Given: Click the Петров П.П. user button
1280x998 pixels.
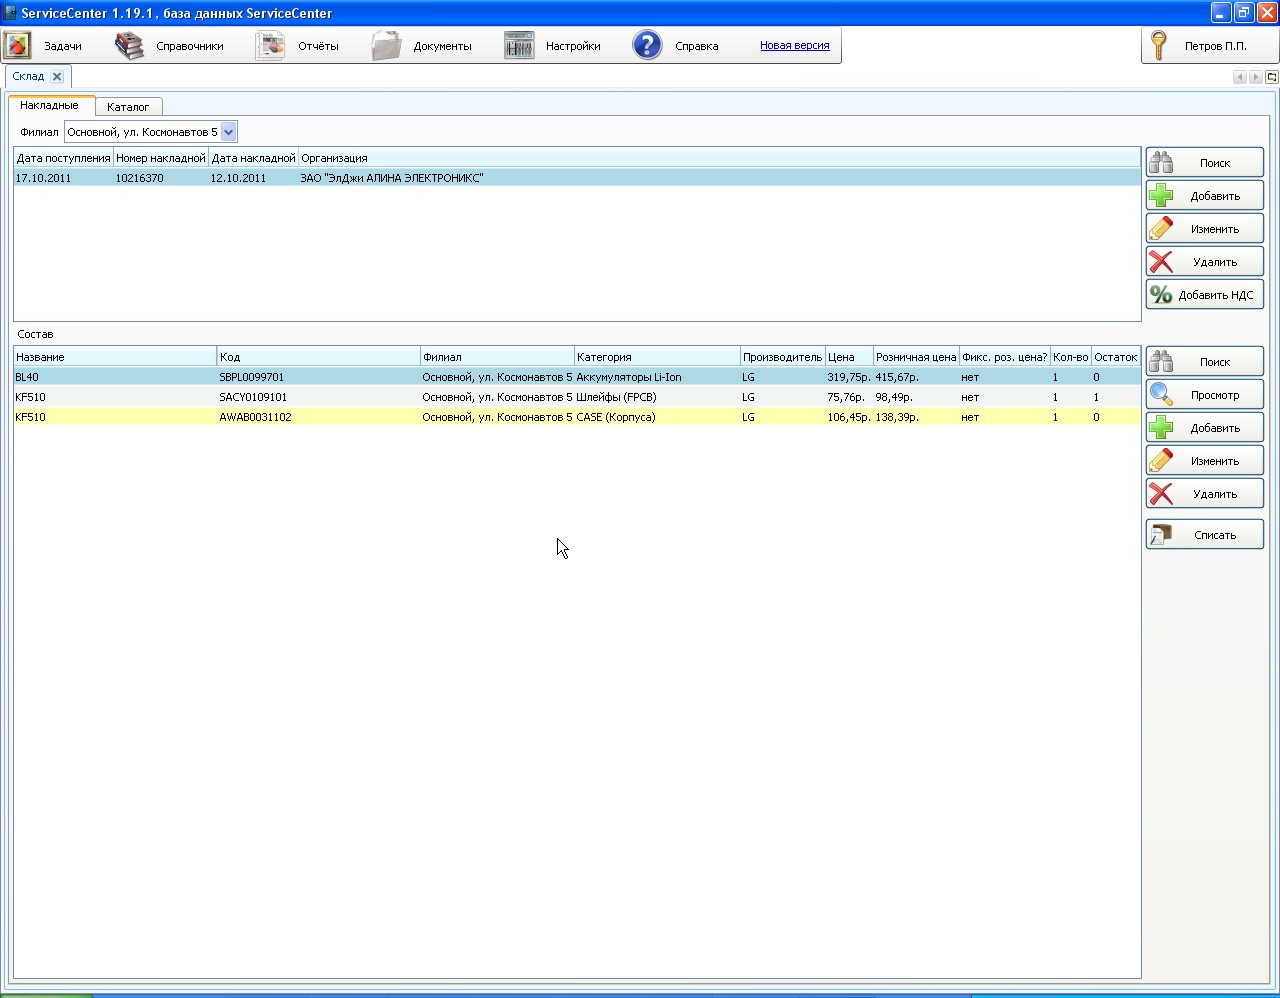Looking at the screenshot, I should point(1209,46).
